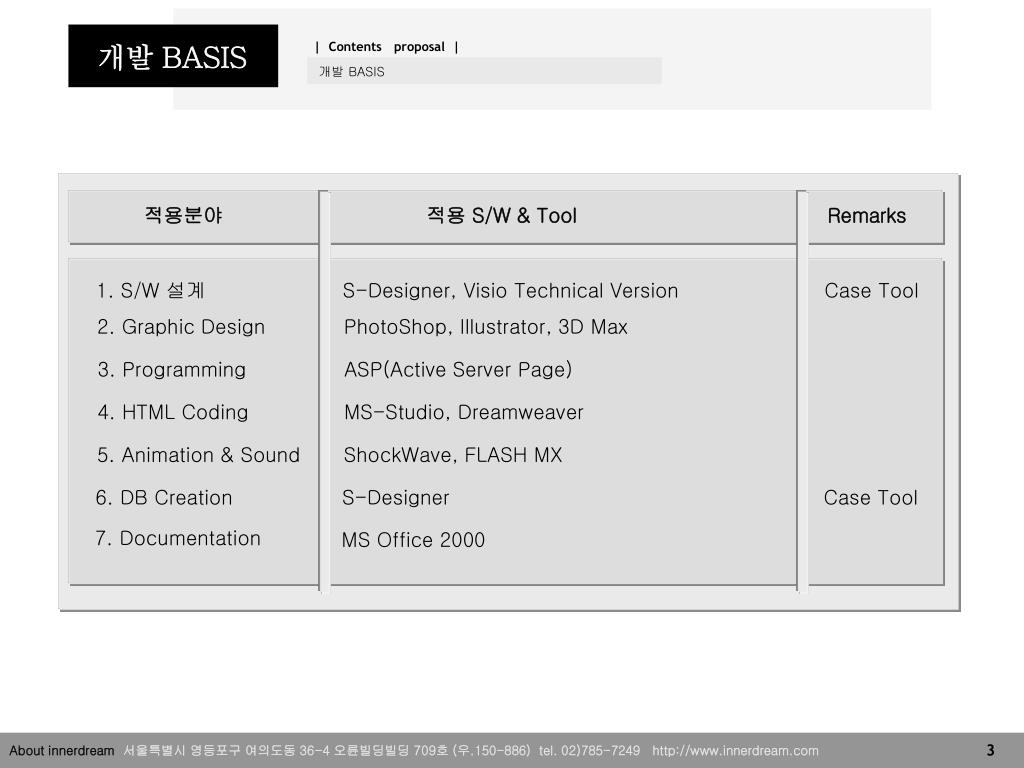Click ShockWave, FLASH MX entry

(x=453, y=455)
